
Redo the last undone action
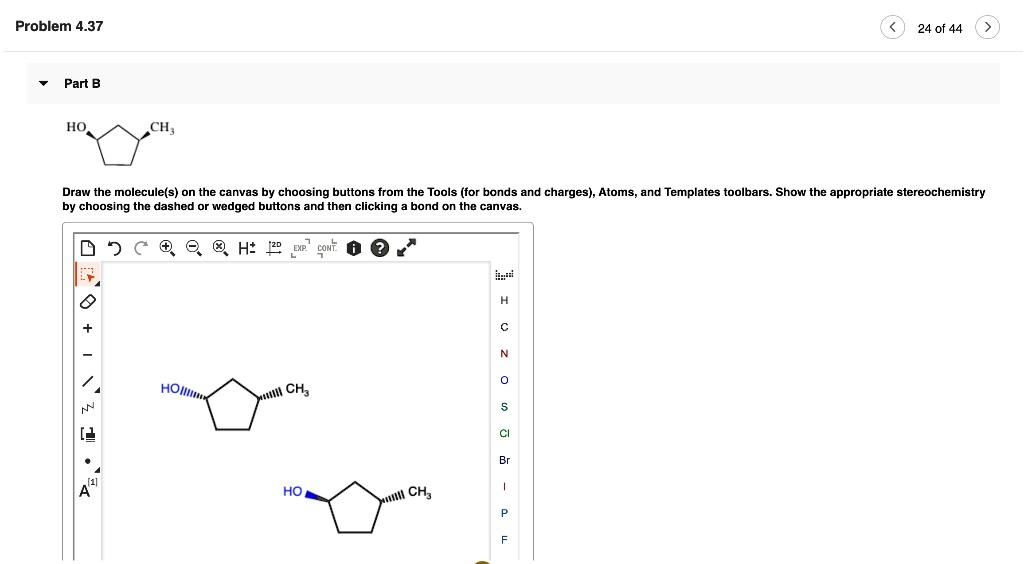(140, 248)
